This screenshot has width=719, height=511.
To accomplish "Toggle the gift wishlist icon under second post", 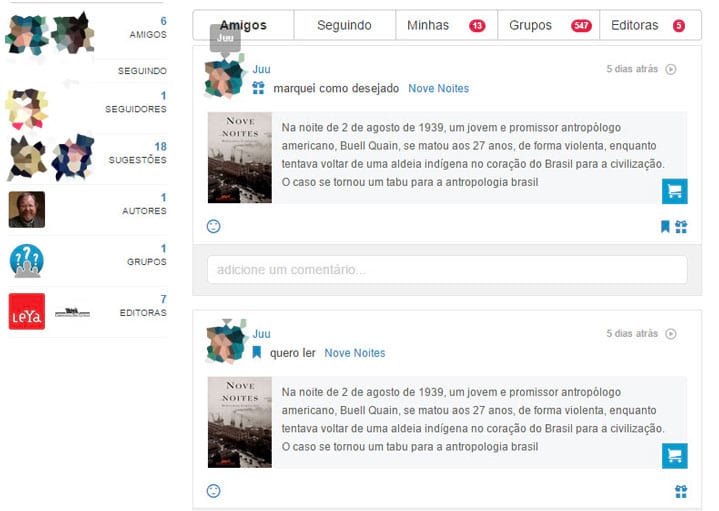I will (x=681, y=491).
